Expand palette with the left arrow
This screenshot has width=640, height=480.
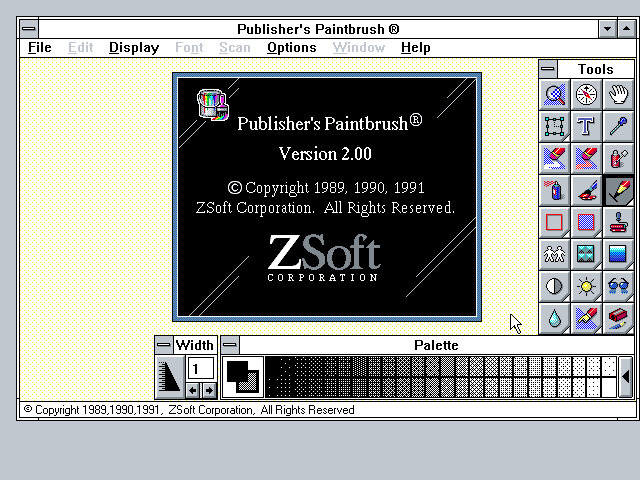click(x=625, y=377)
